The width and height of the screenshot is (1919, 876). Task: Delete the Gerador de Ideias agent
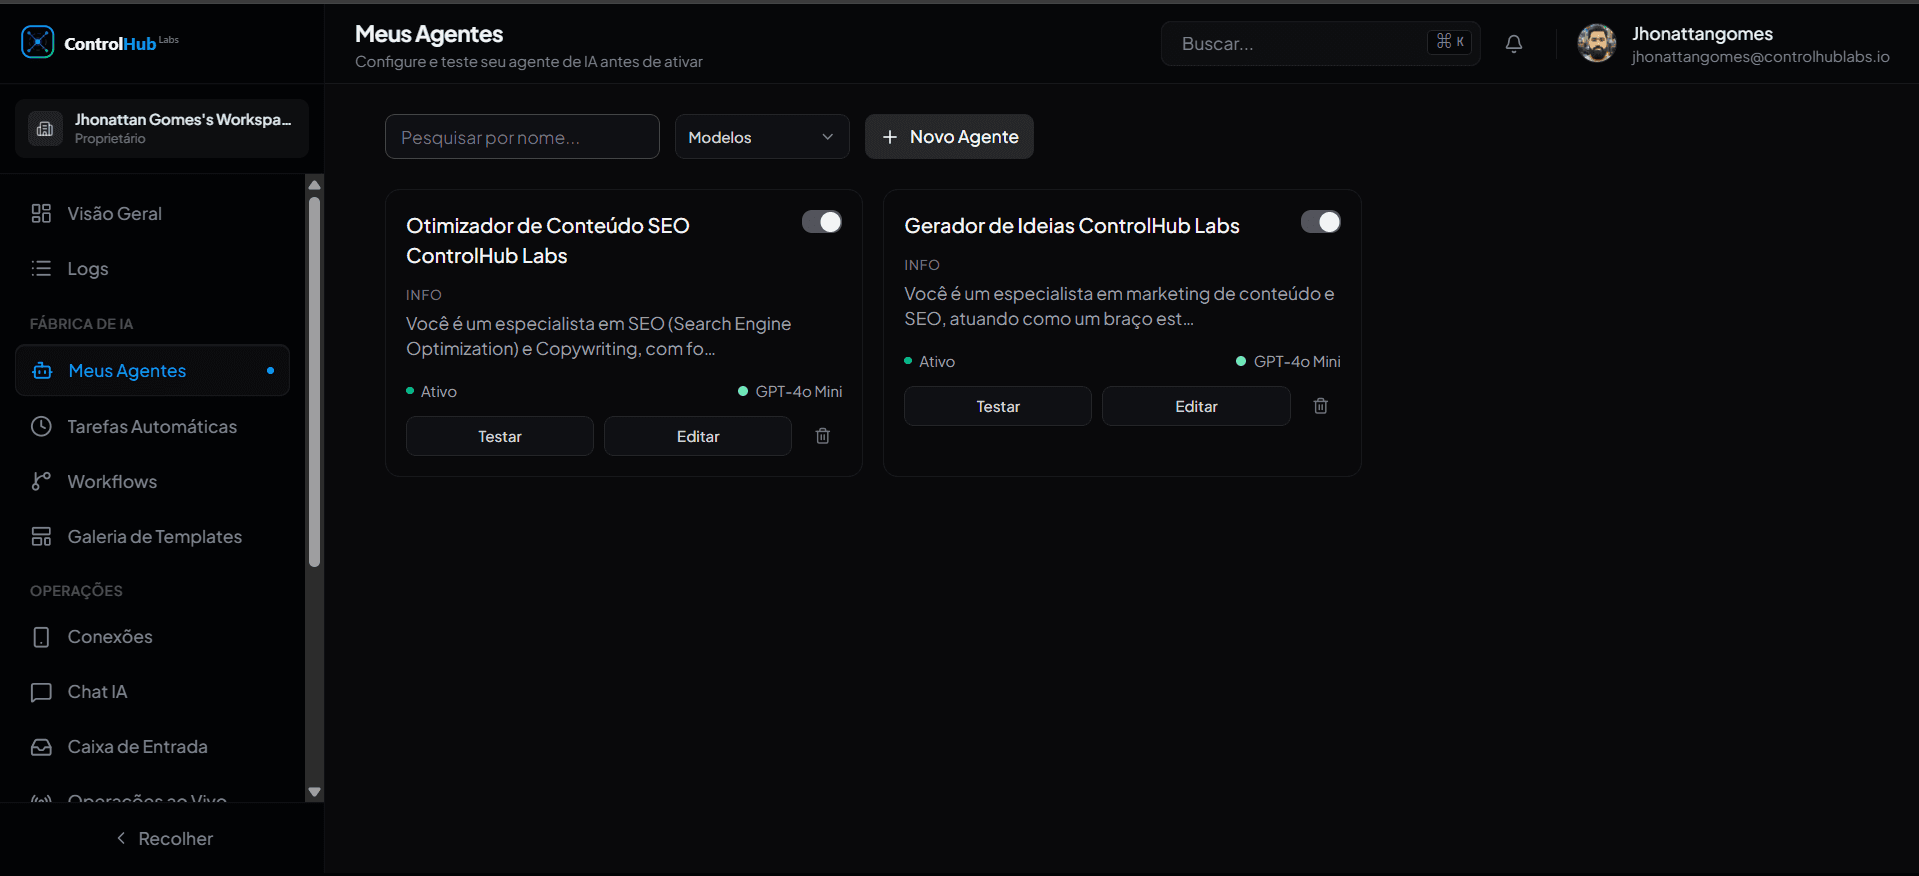[x=1321, y=406]
